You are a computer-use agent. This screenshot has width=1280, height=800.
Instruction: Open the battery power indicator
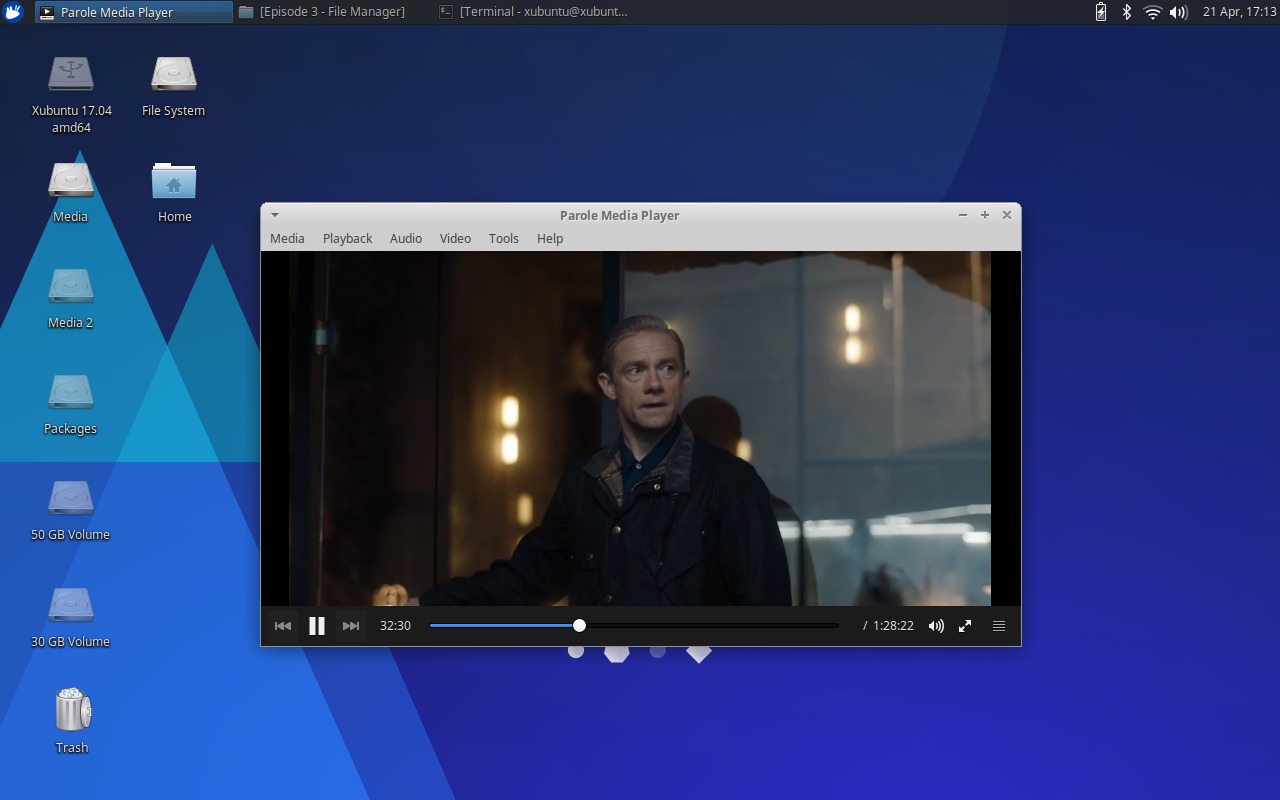[x=1101, y=12]
